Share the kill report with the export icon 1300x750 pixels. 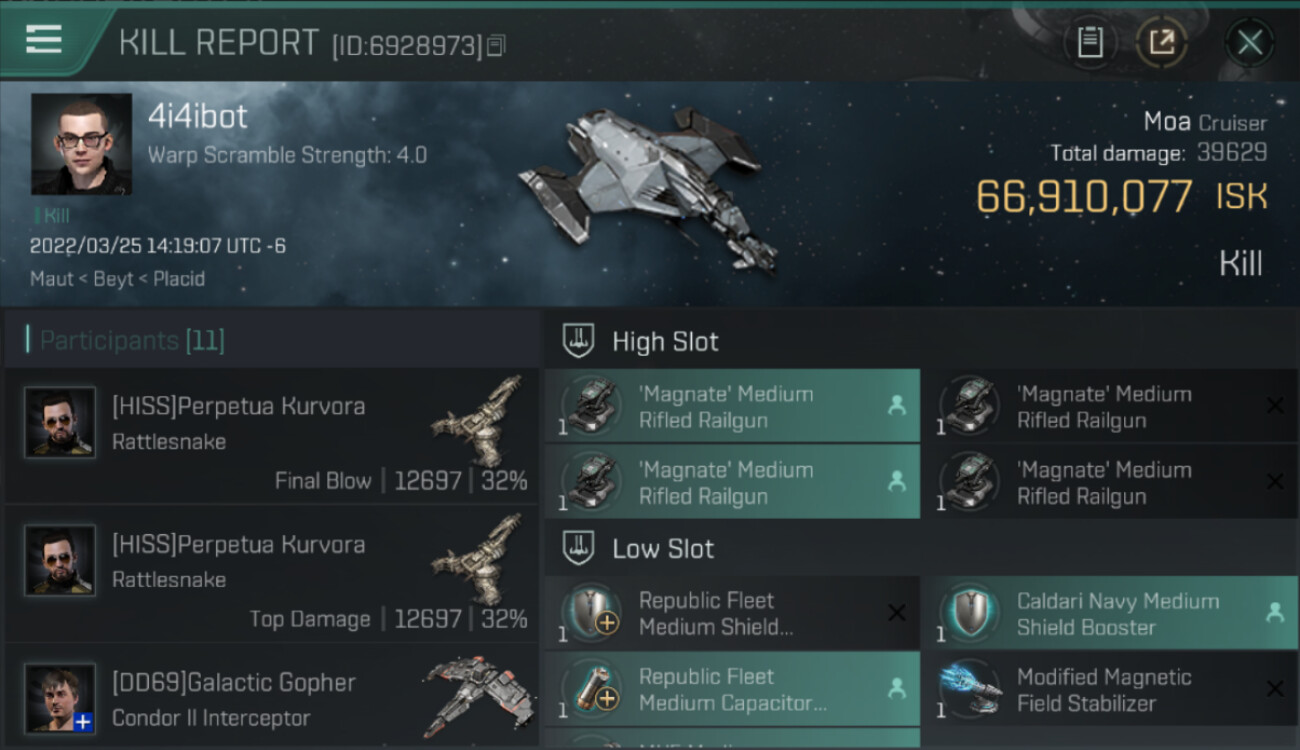1161,42
